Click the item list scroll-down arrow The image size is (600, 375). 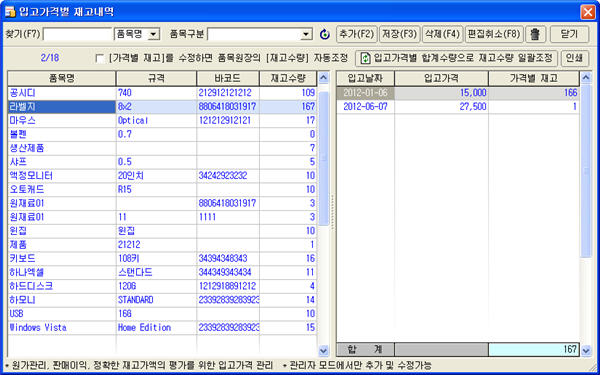[x=324, y=350]
